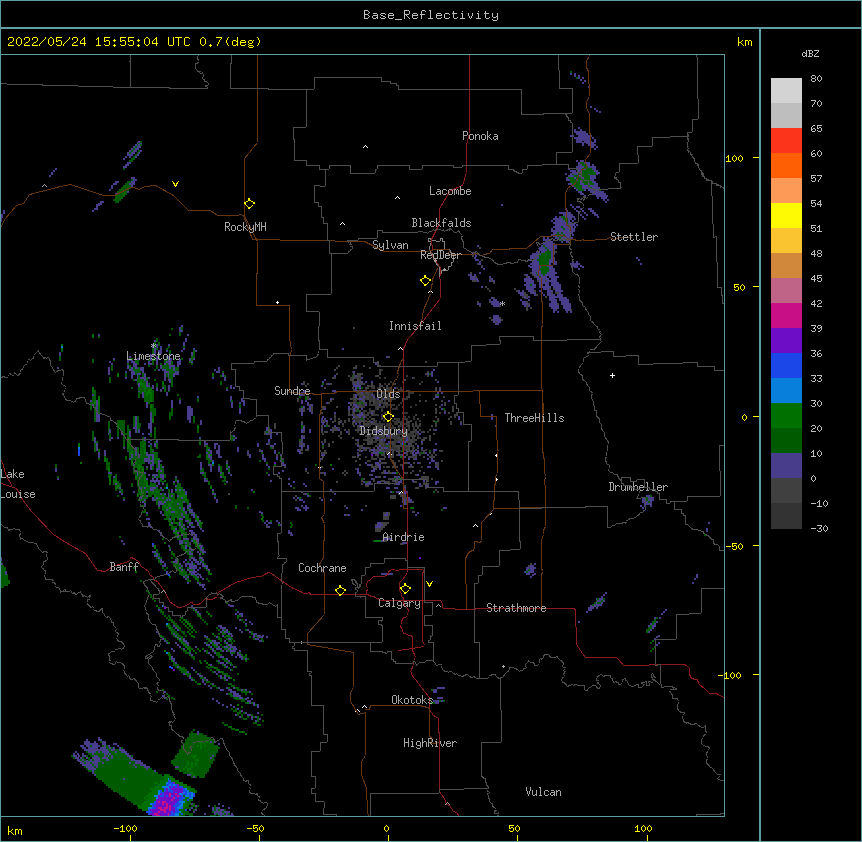This screenshot has width=862, height=842.
Task: Click the magenta high-reflectivity storm core echo
Action: pyautogui.click(x=168, y=800)
